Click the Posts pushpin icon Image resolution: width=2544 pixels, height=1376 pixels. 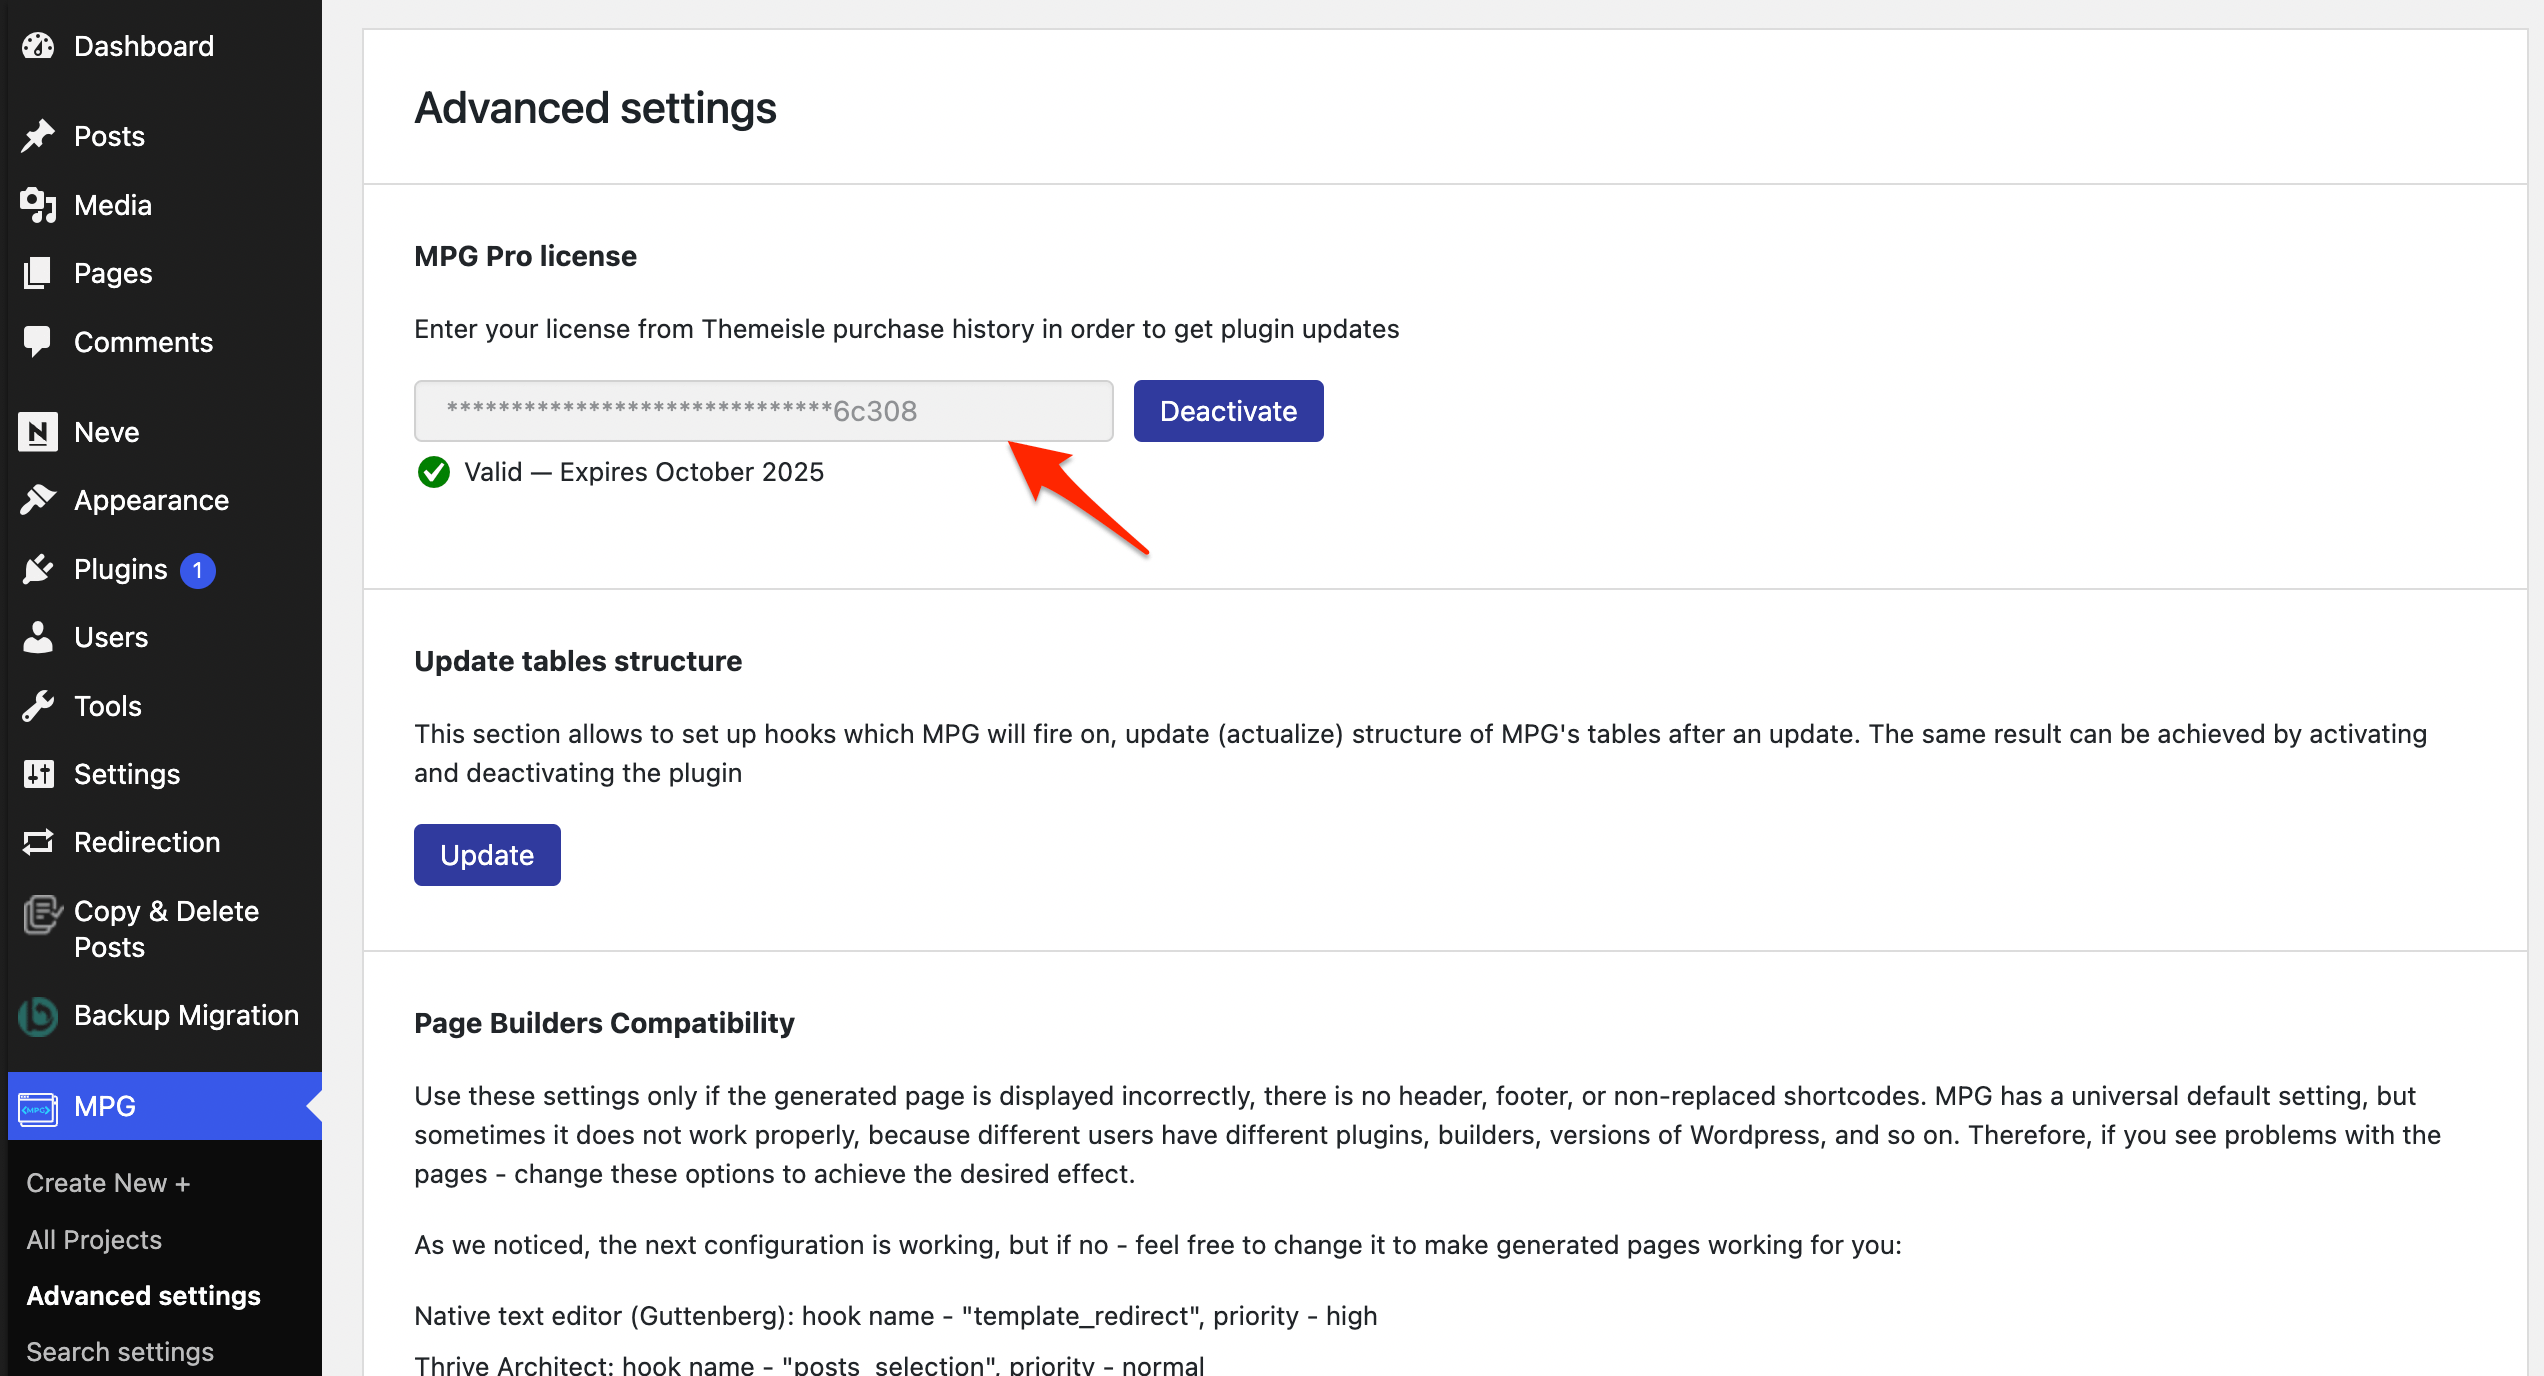38,136
